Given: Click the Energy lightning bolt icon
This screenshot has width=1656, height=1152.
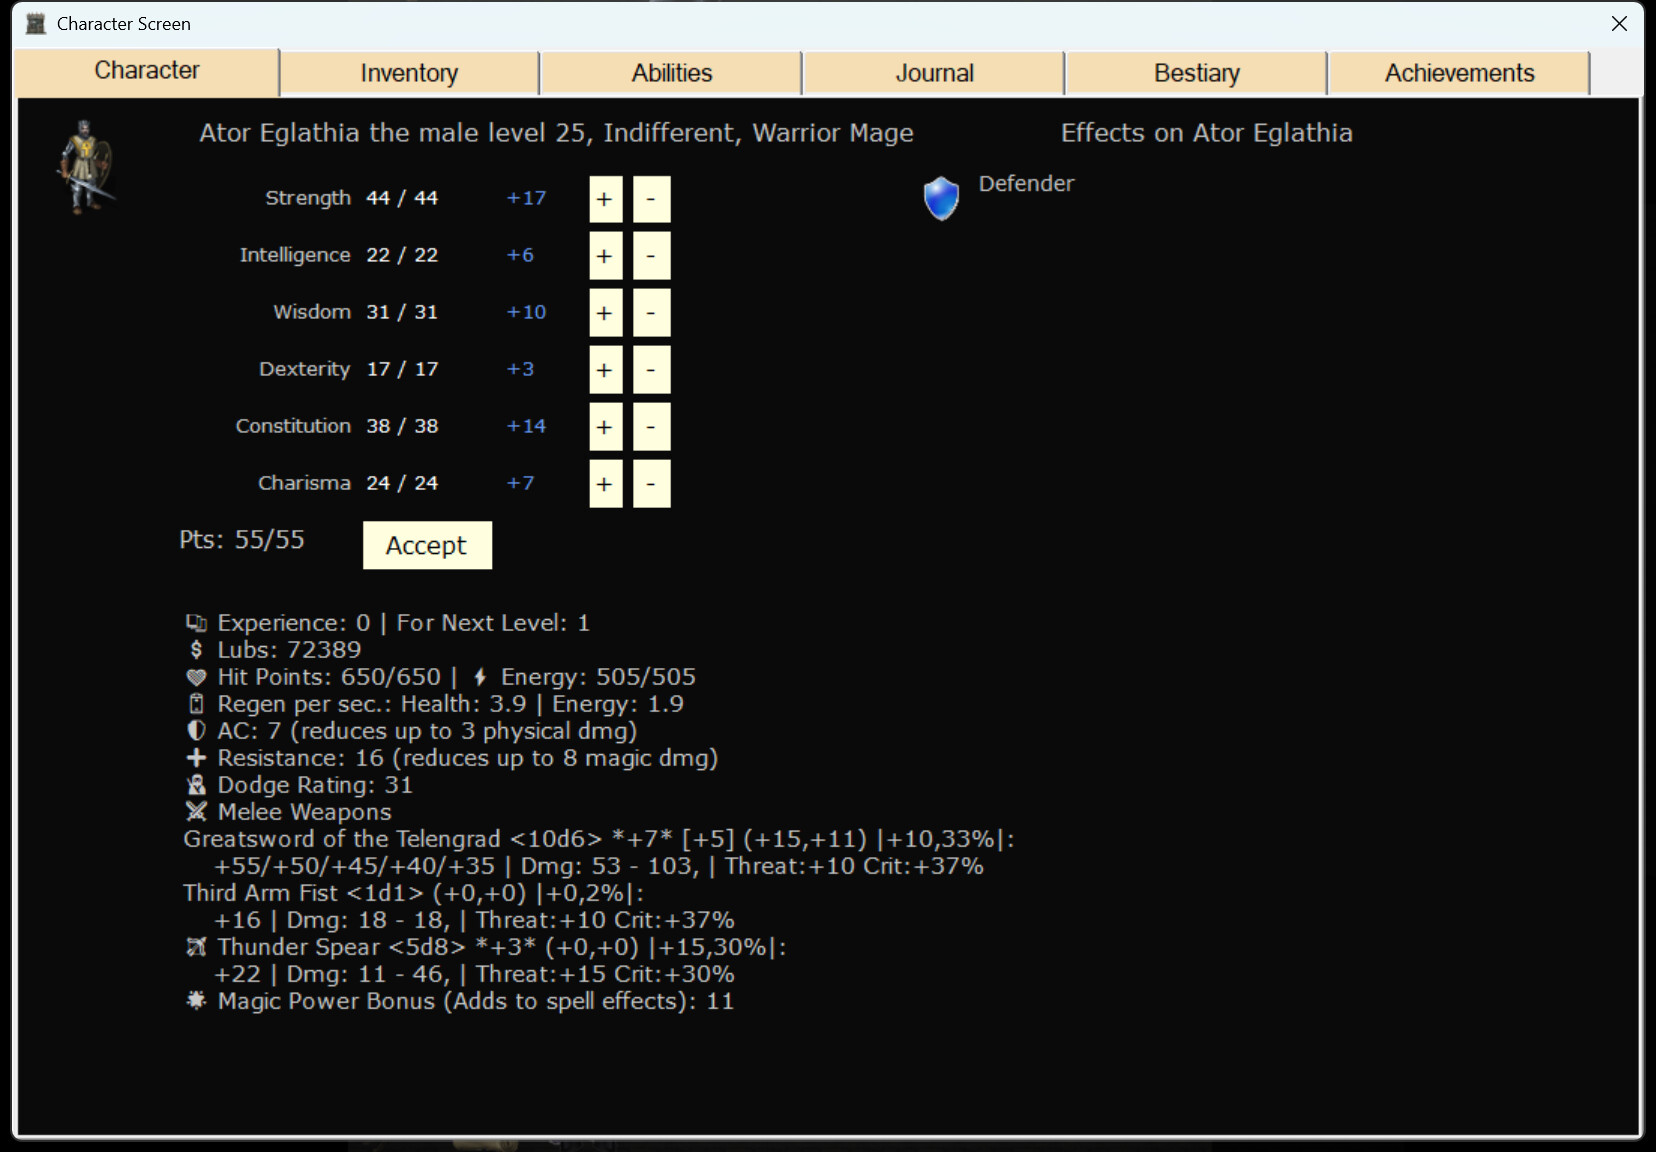Looking at the screenshot, I should point(480,676).
